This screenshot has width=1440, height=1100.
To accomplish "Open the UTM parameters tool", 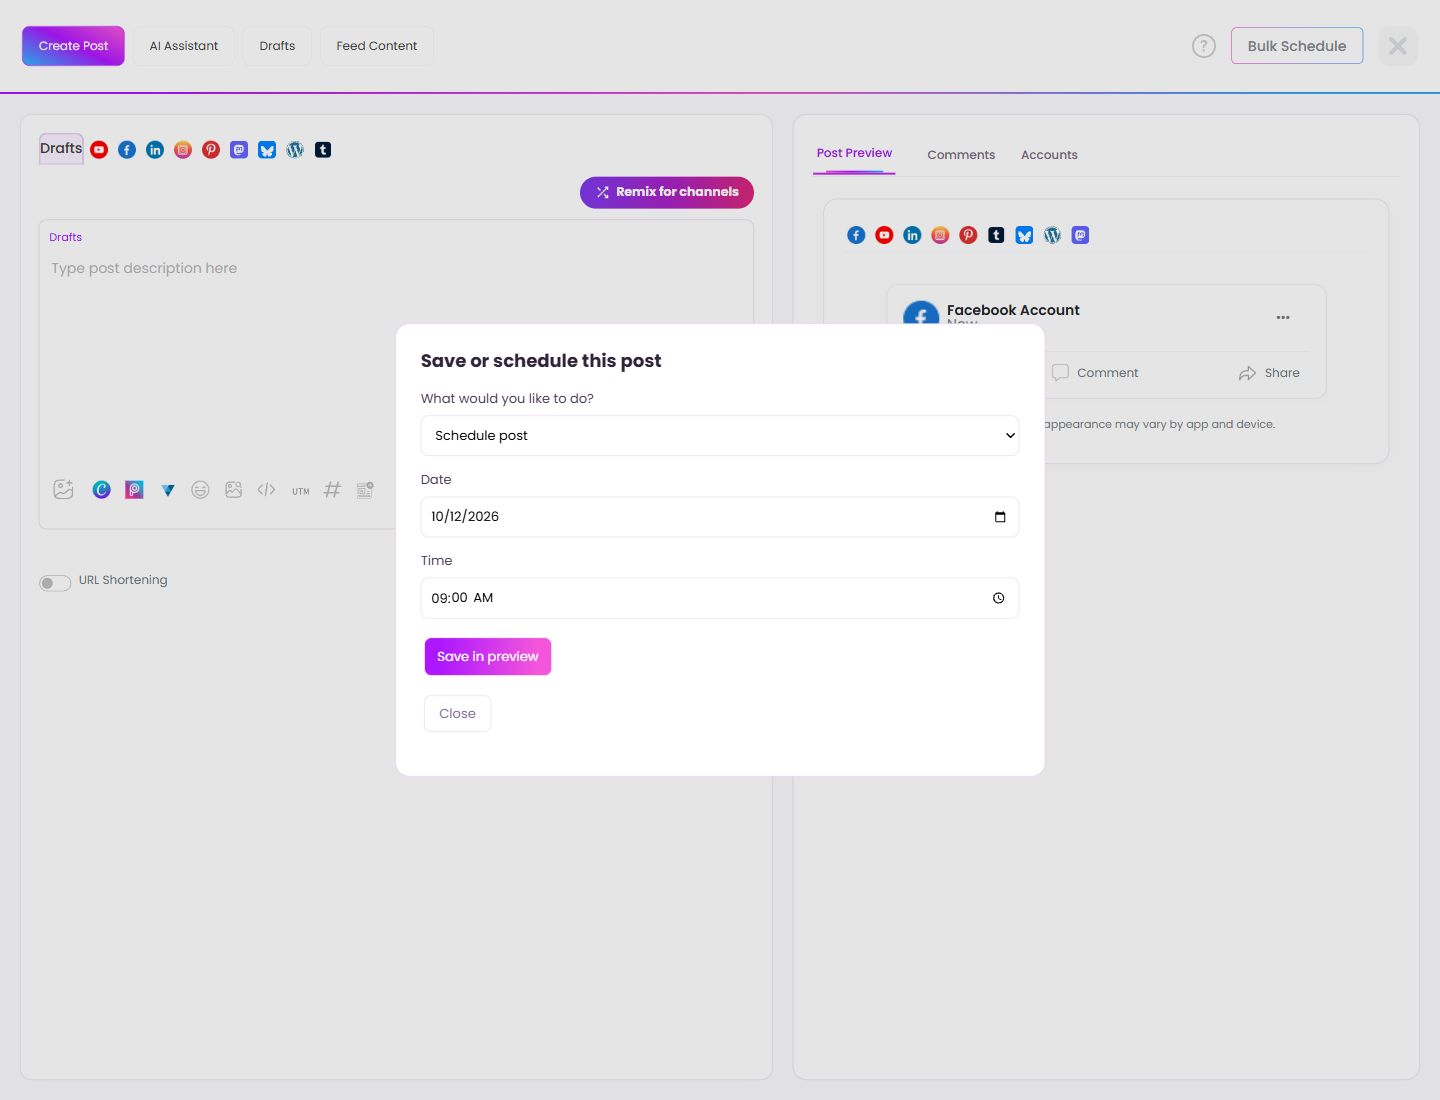I will click(300, 491).
